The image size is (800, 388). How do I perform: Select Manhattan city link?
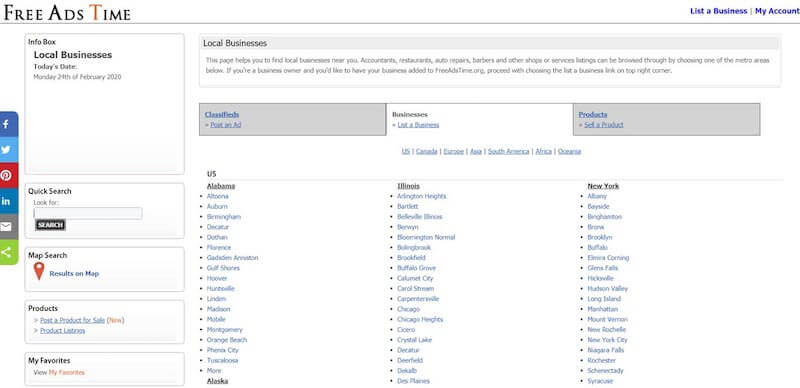click(x=603, y=309)
